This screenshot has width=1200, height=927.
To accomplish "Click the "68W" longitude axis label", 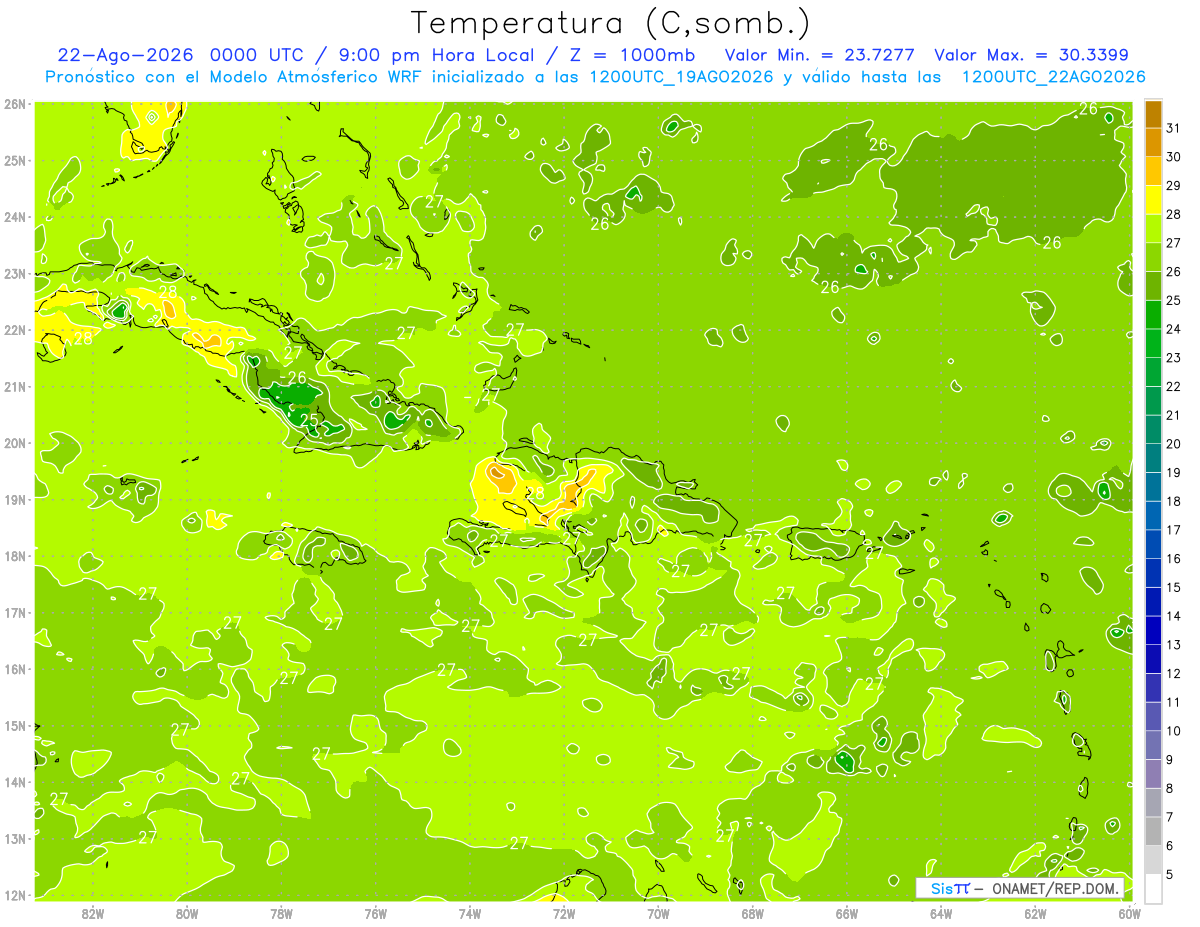I will (x=753, y=913).
